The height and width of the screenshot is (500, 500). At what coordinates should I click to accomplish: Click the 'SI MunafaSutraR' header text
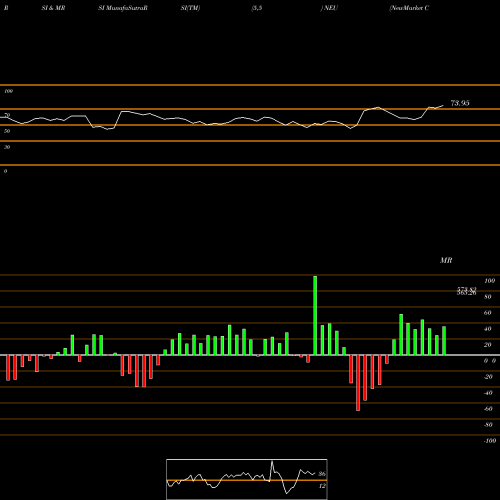(x=123, y=8)
